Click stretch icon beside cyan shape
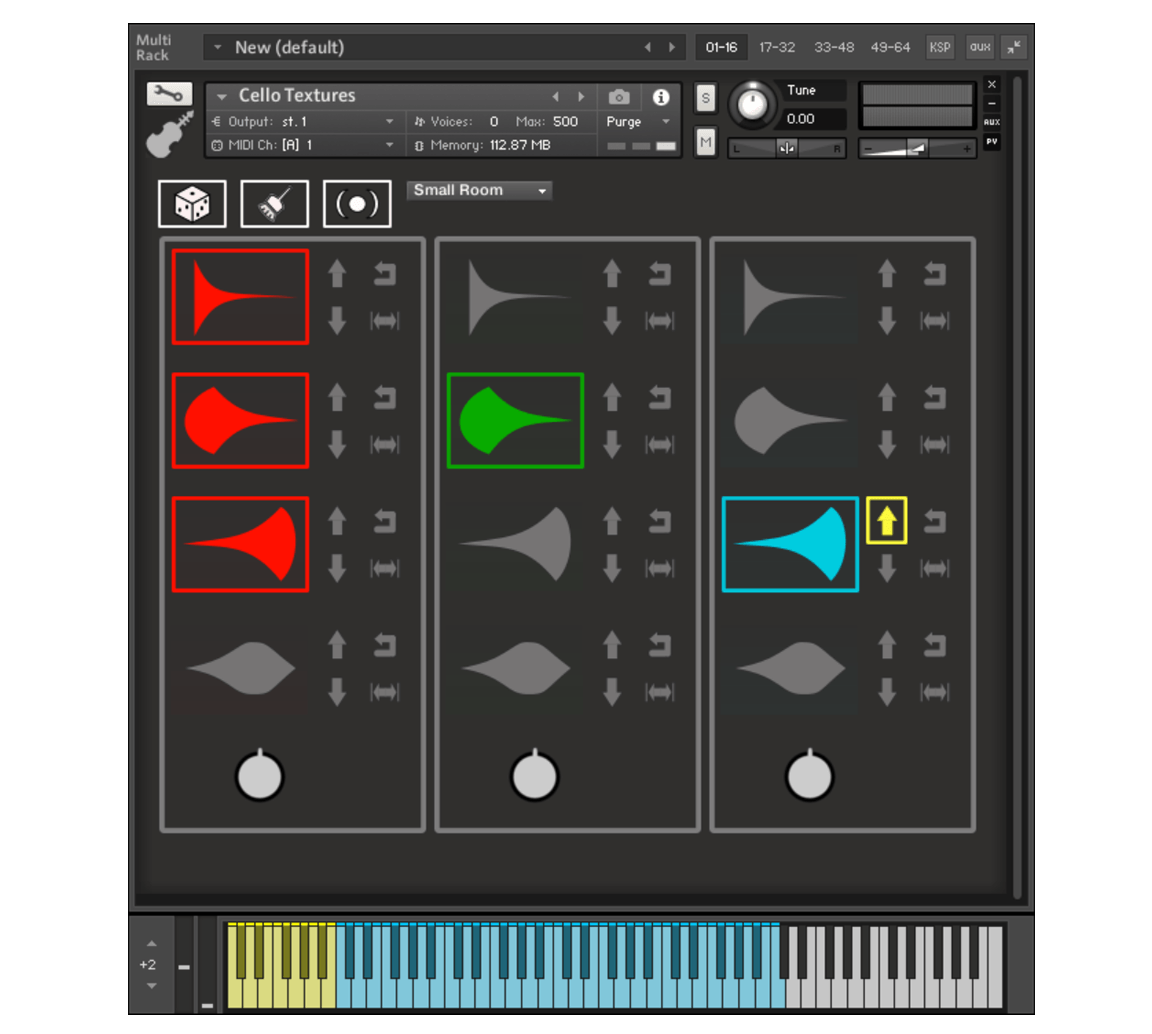 click(x=934, y=567)
